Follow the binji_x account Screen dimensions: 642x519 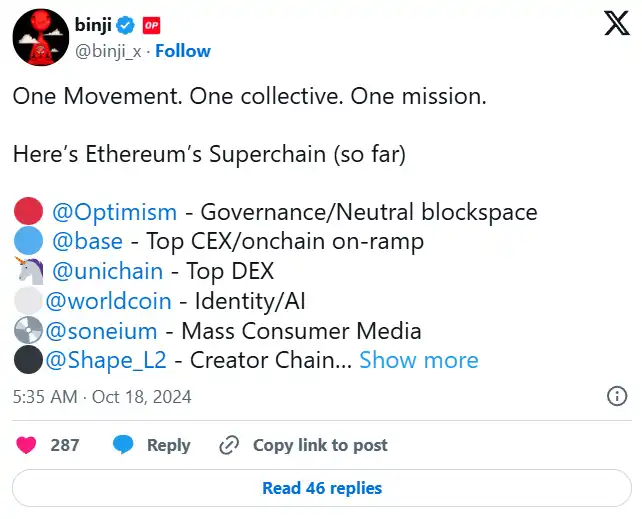pos(183,51)
